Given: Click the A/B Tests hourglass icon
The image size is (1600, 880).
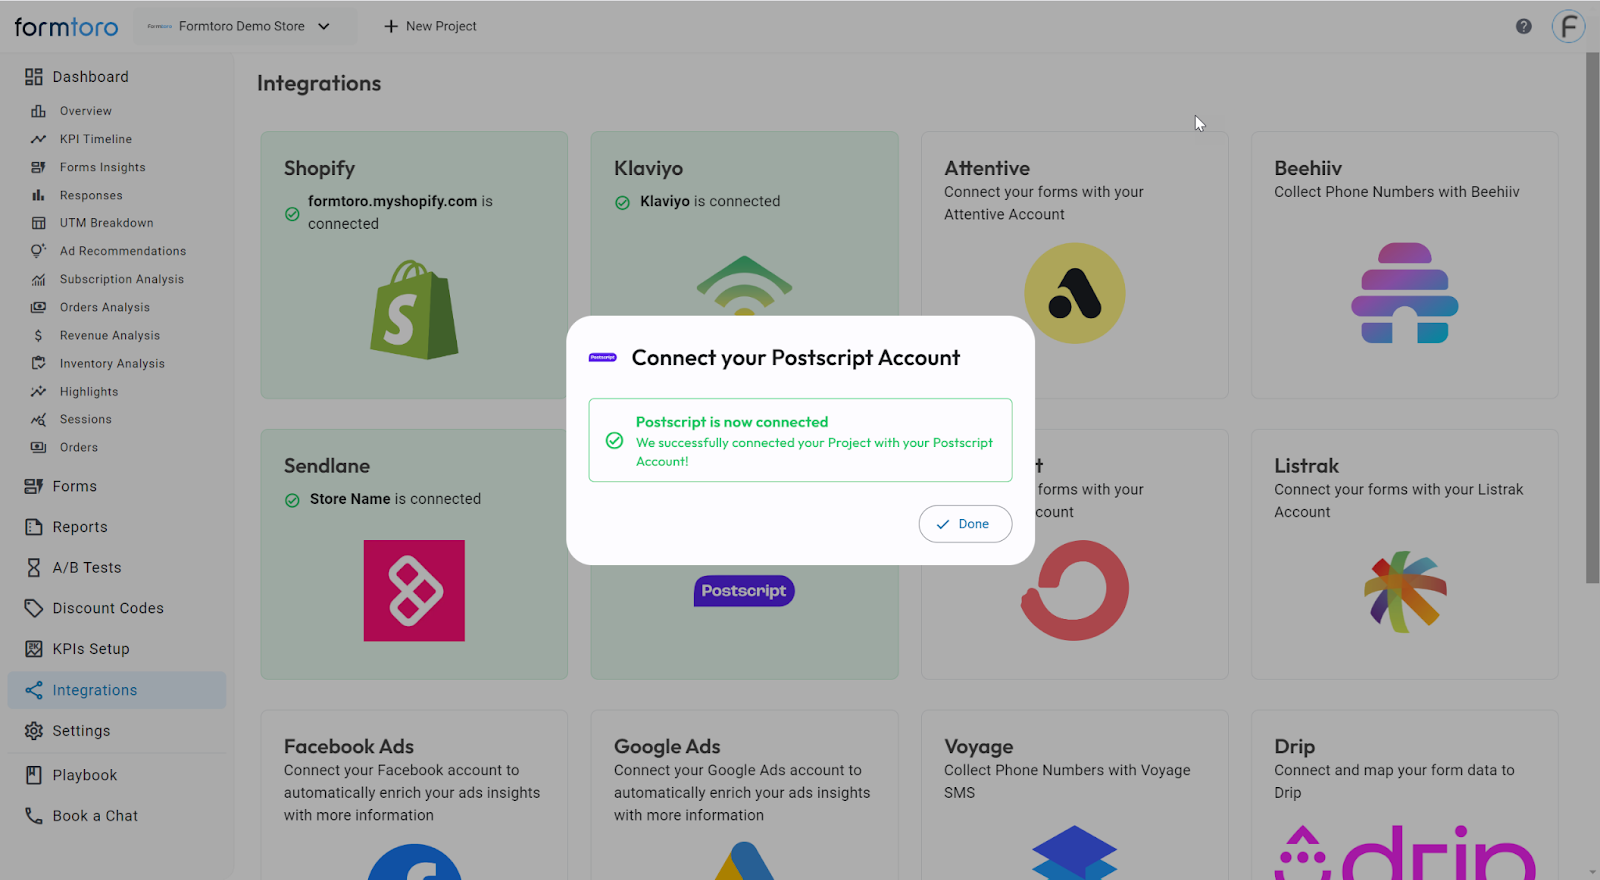Looking at the screenshot, I should tap(34, 567).
